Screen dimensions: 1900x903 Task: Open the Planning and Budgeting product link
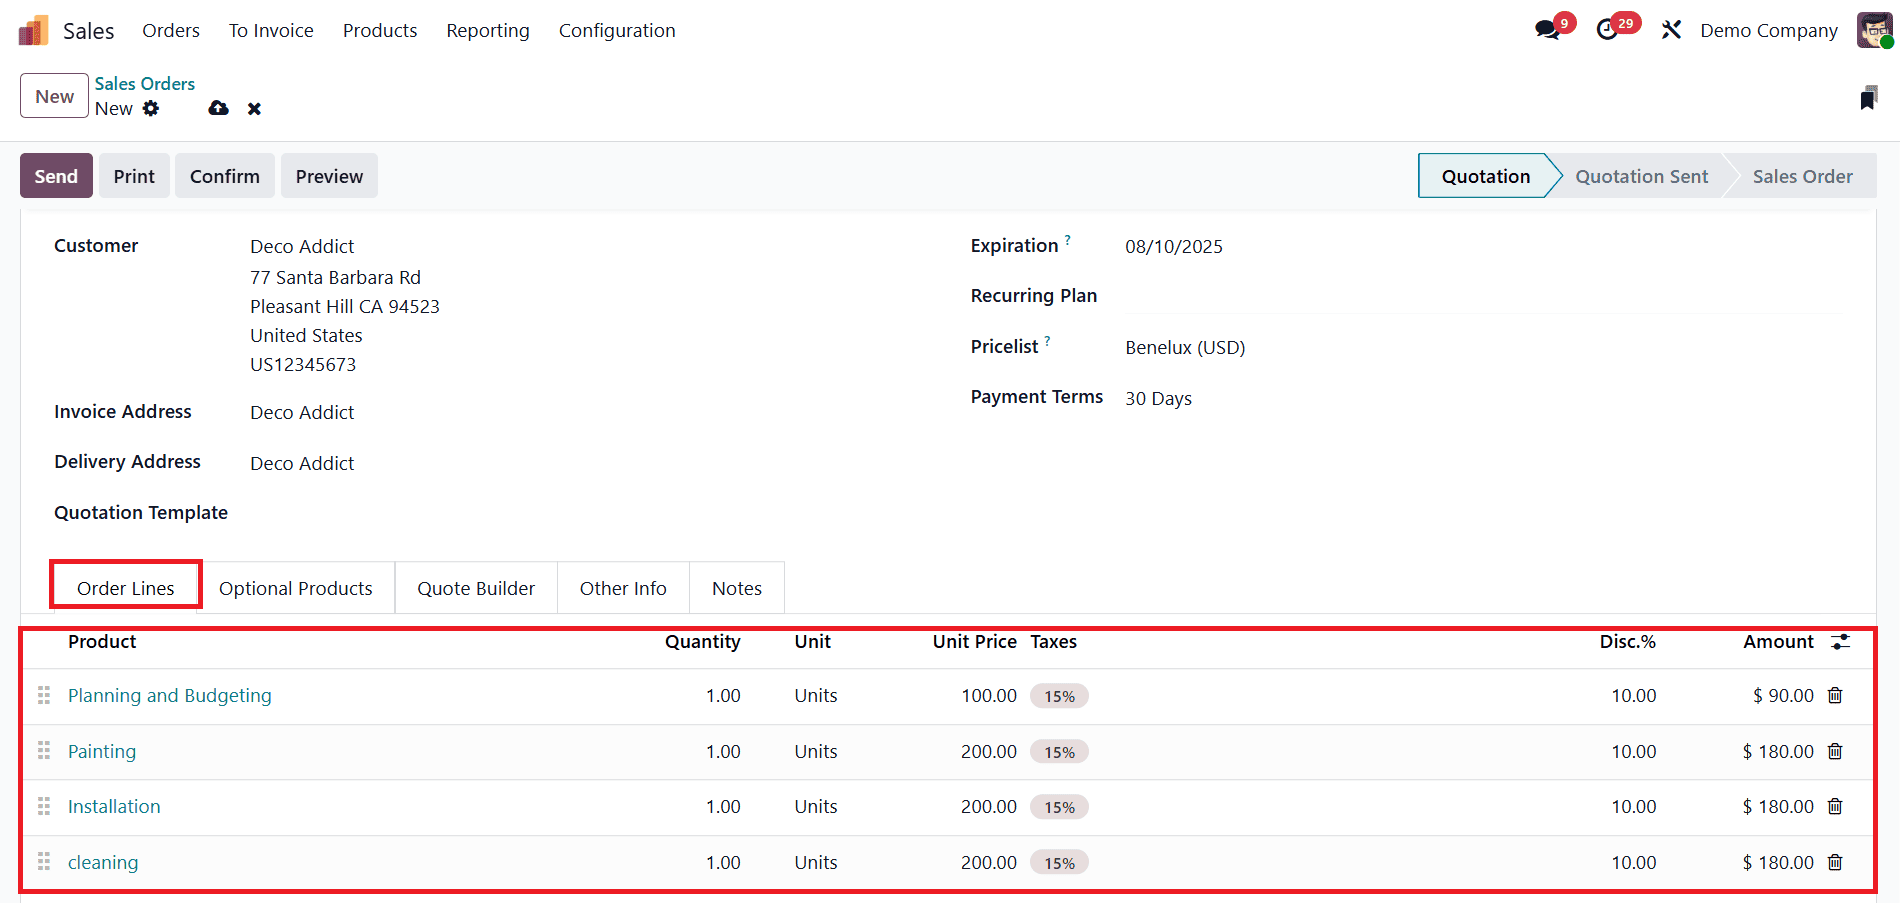pyautogui.click(x=170, y=695)
